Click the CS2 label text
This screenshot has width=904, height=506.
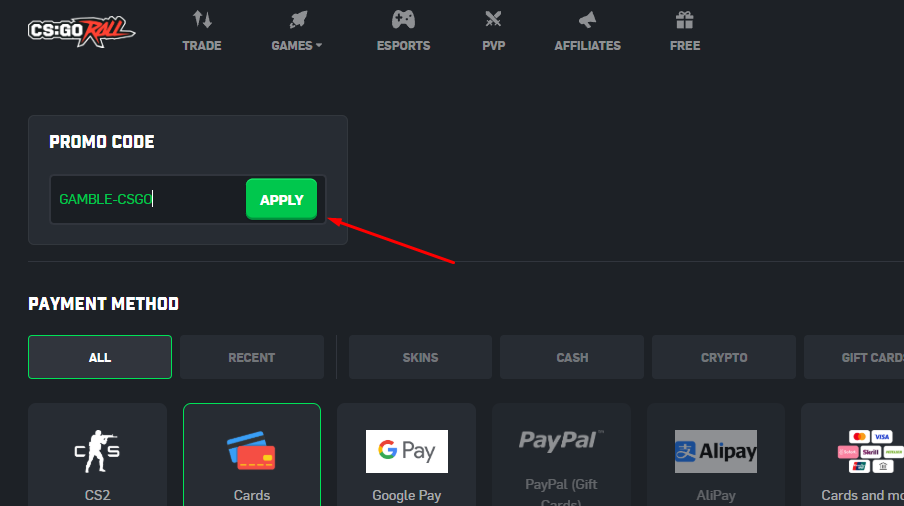click(x=97, y=495)
